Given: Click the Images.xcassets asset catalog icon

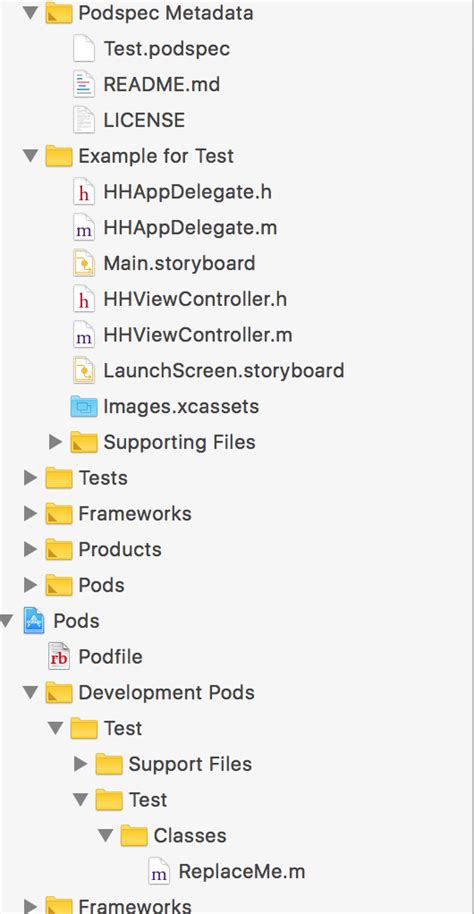Looking at the screenshot, I should click(x=84, y=406).
